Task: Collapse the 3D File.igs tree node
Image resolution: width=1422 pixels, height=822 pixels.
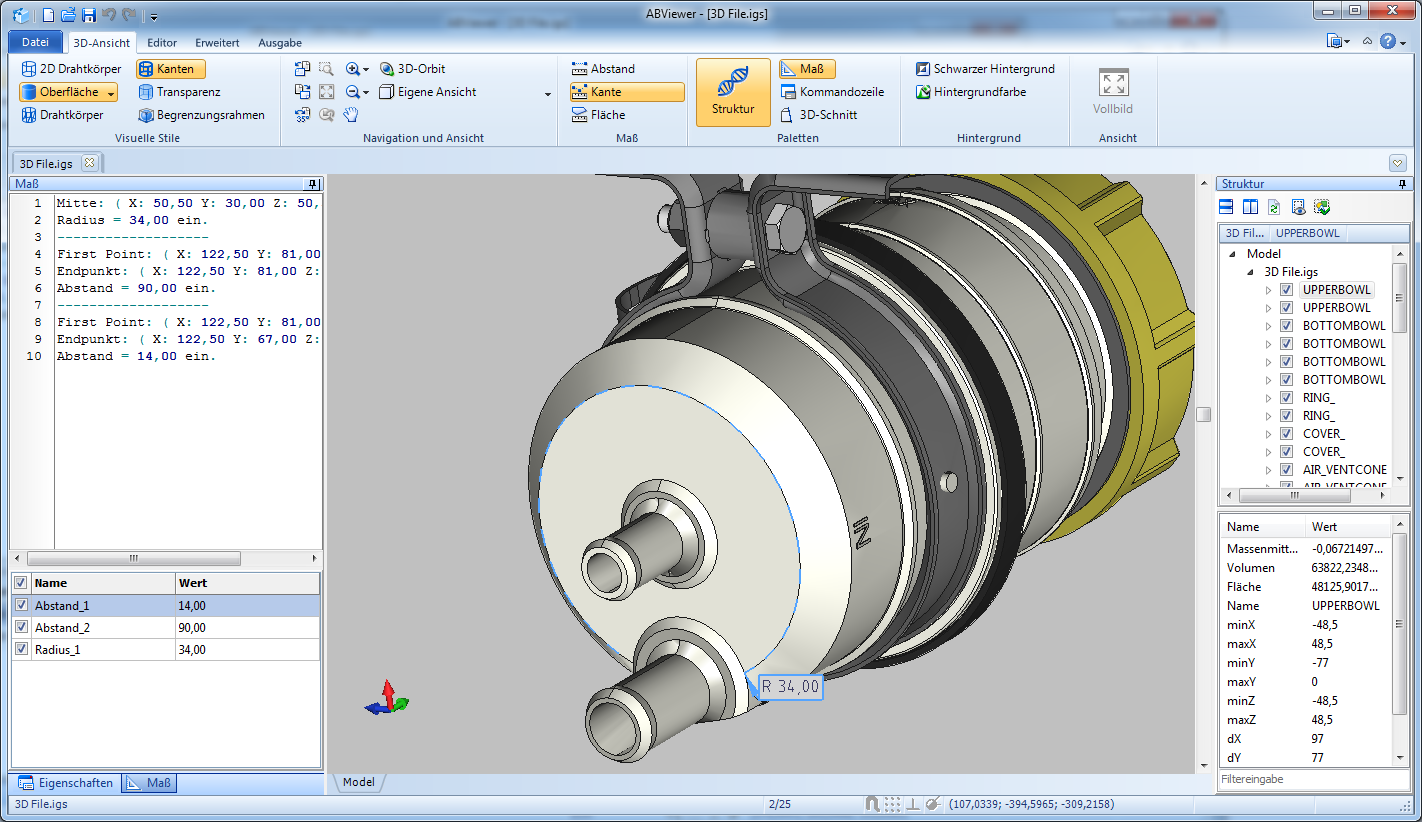Action: (x=1250, y=272)
